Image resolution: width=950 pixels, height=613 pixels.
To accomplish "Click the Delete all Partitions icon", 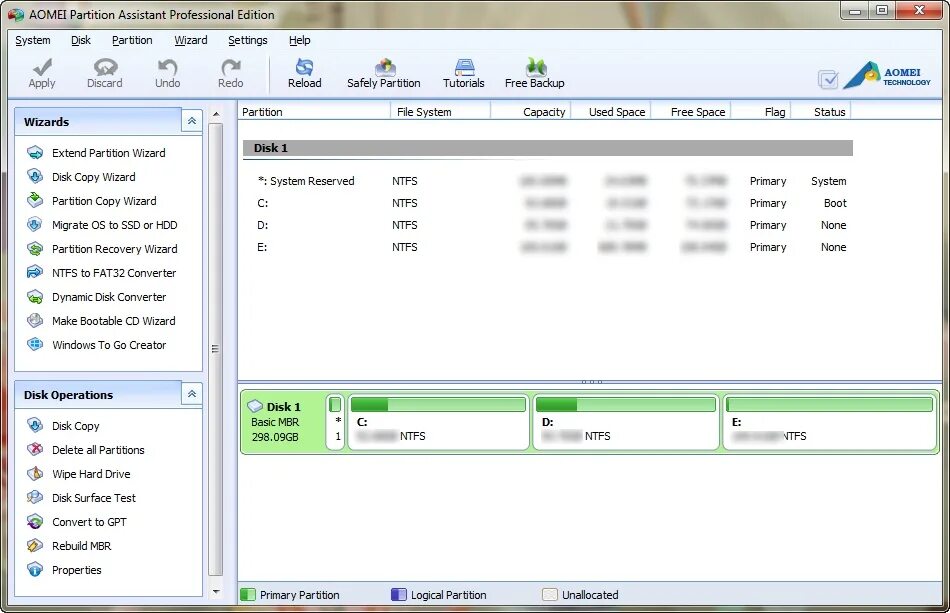I will point(35,449).
